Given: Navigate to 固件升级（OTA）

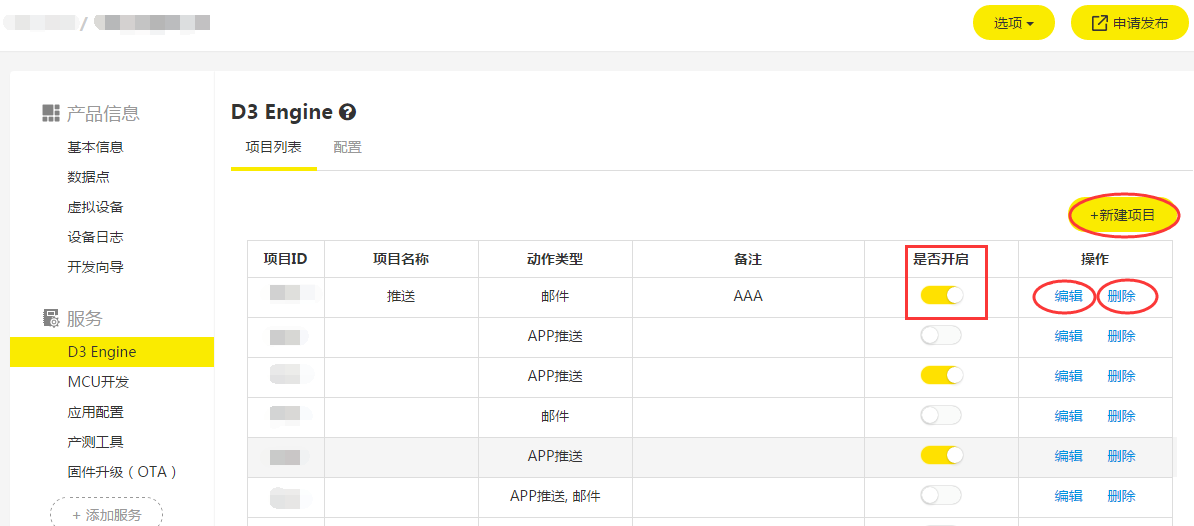Looking at the screenshot, I should click(x=122, y=472).
